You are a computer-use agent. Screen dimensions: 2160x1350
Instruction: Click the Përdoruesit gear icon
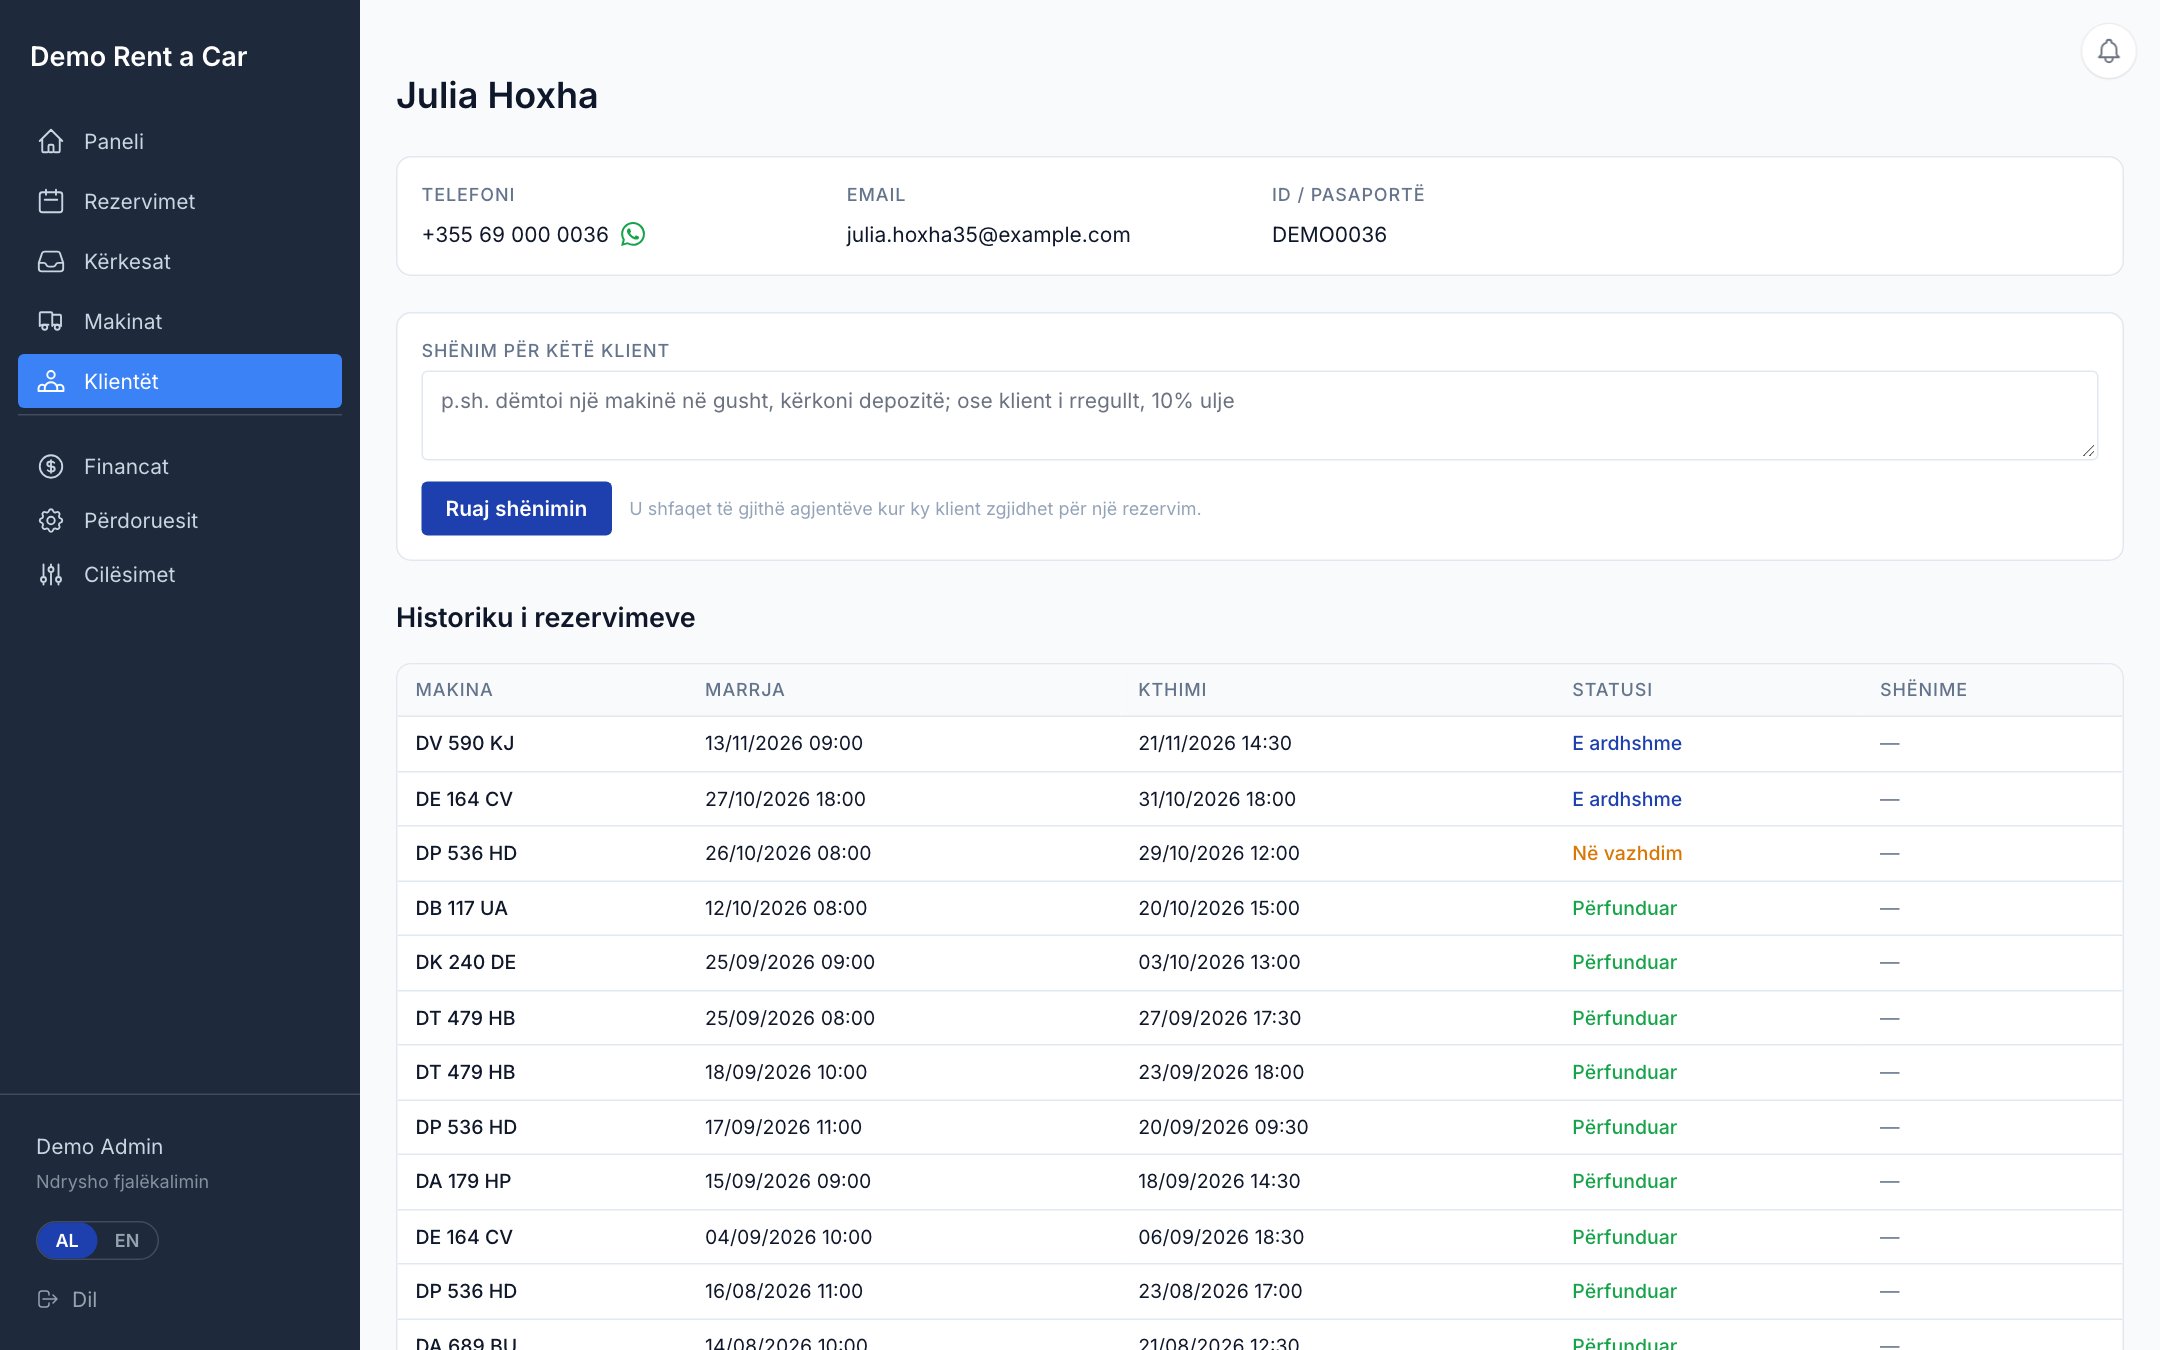[51, 520]
